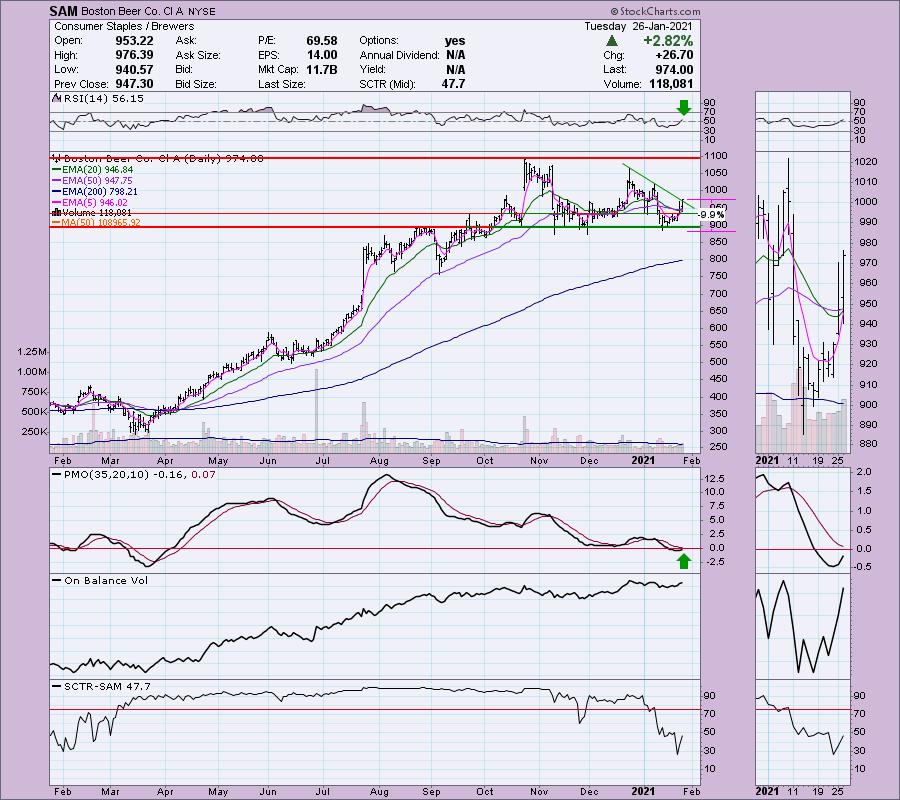Click the Prev Close value 947.30
This screenshot has width=900, height=800.
tap(134, 84)
